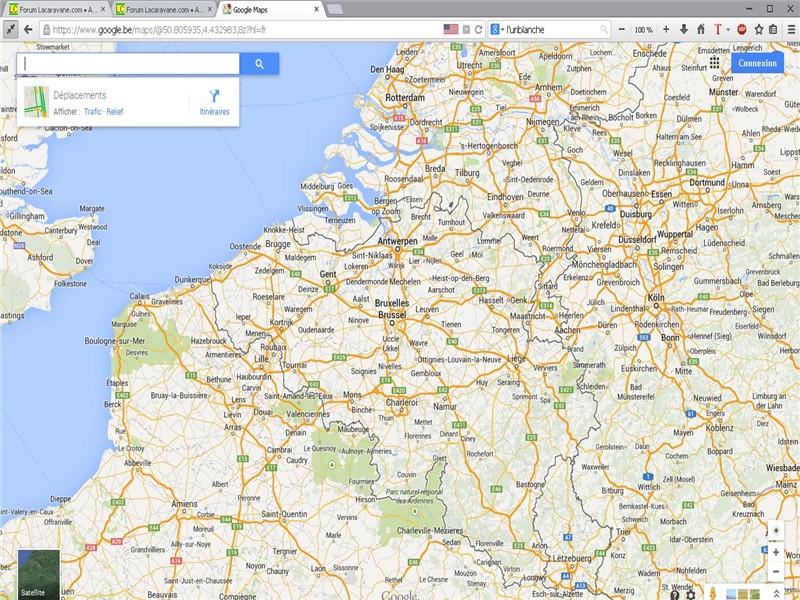
Task: Bookmark the page with the star
Action: pos(758,30)
